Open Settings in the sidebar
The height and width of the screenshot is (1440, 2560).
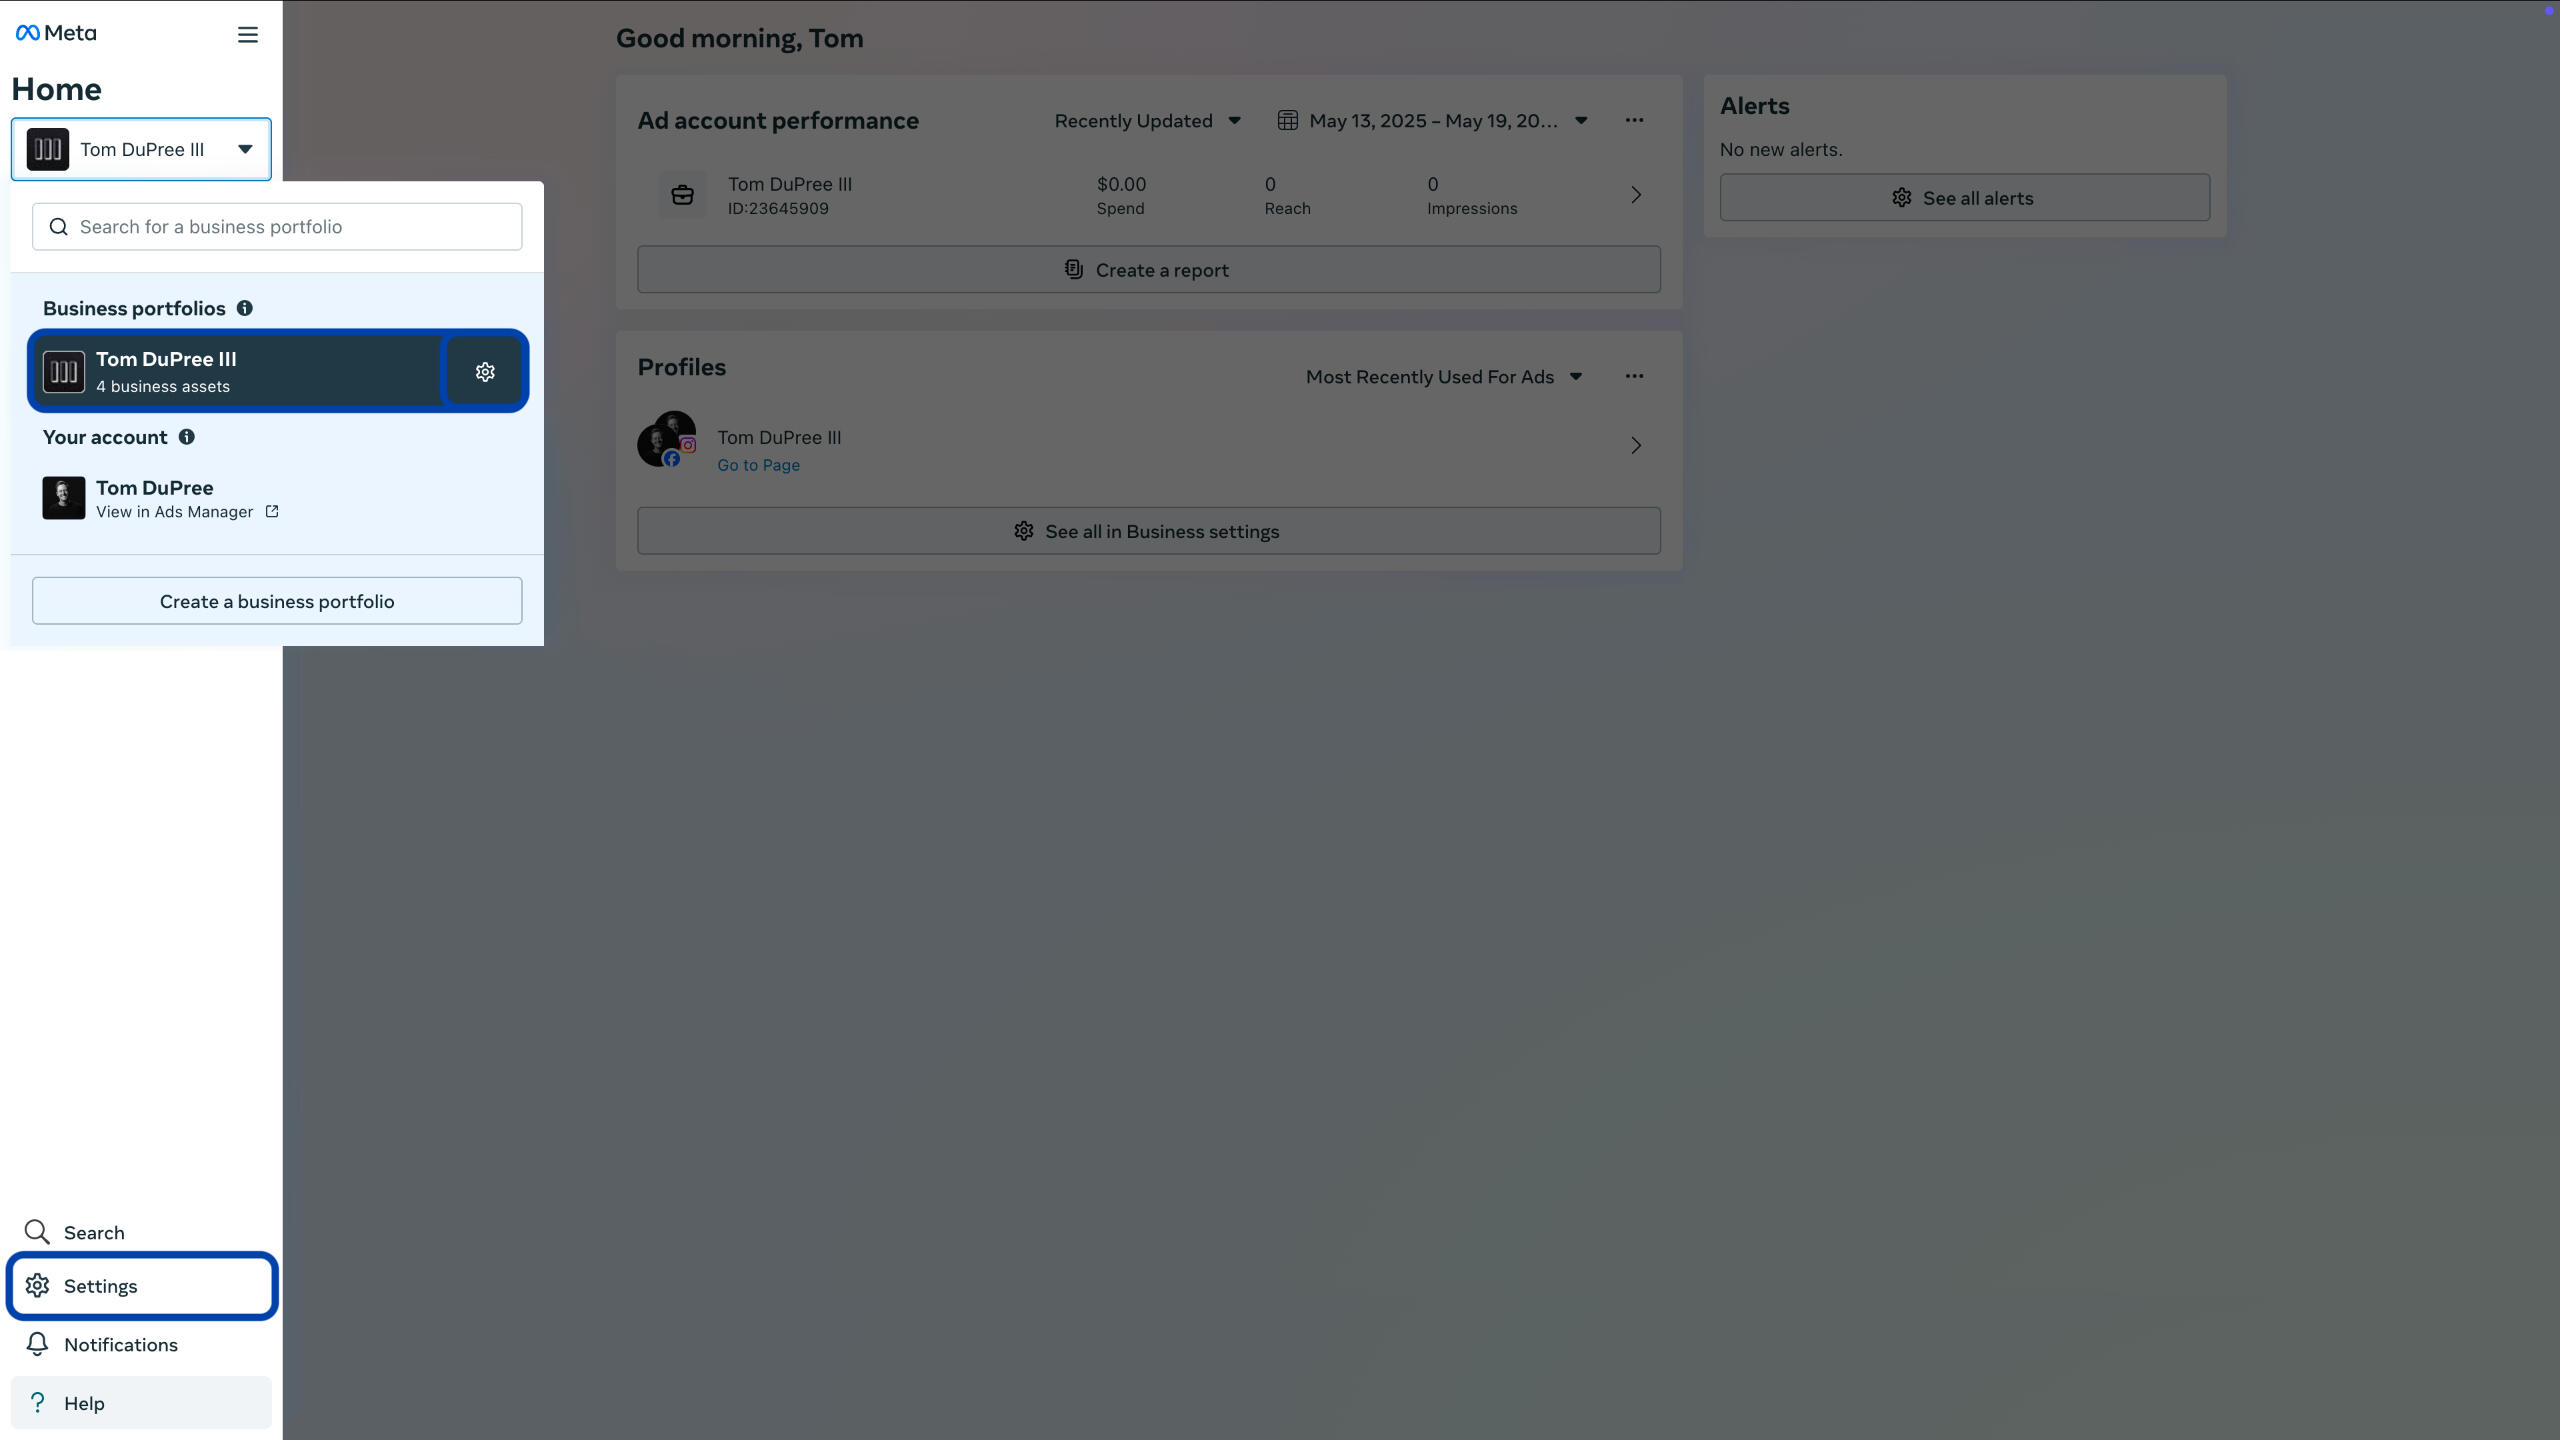point(141,1286)
